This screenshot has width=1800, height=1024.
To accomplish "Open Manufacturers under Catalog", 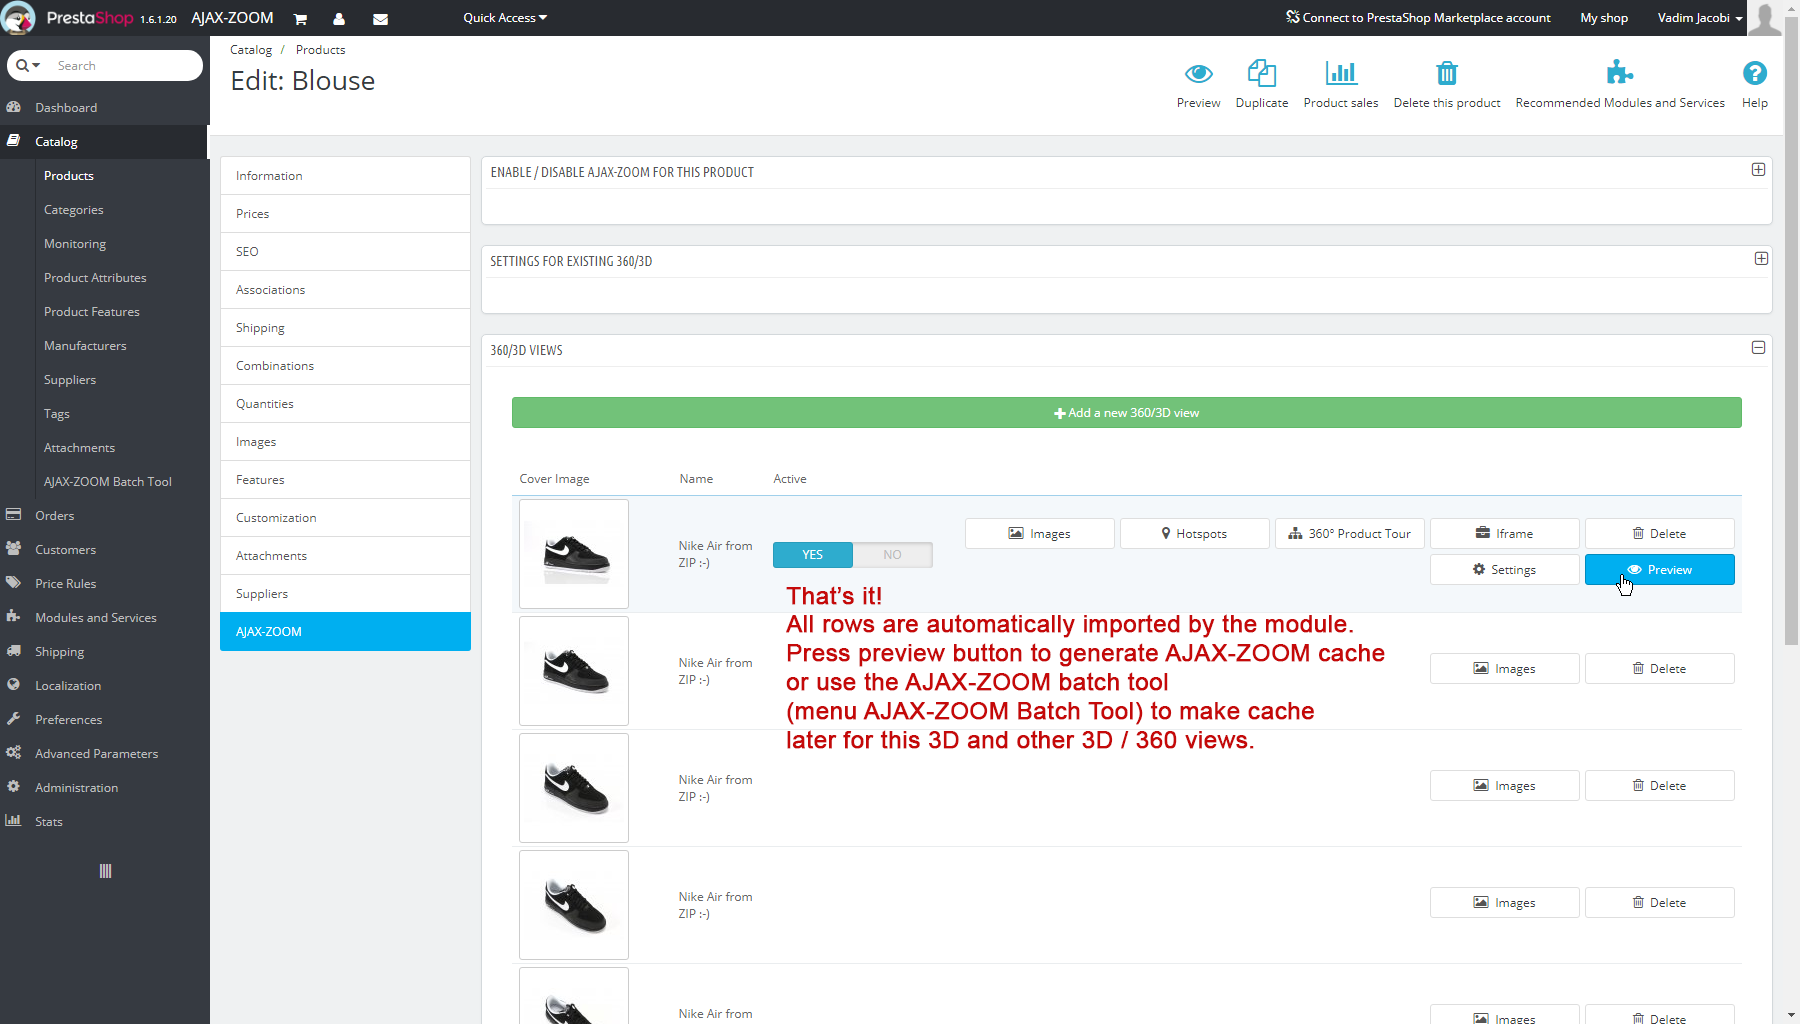I will (85, 346).
